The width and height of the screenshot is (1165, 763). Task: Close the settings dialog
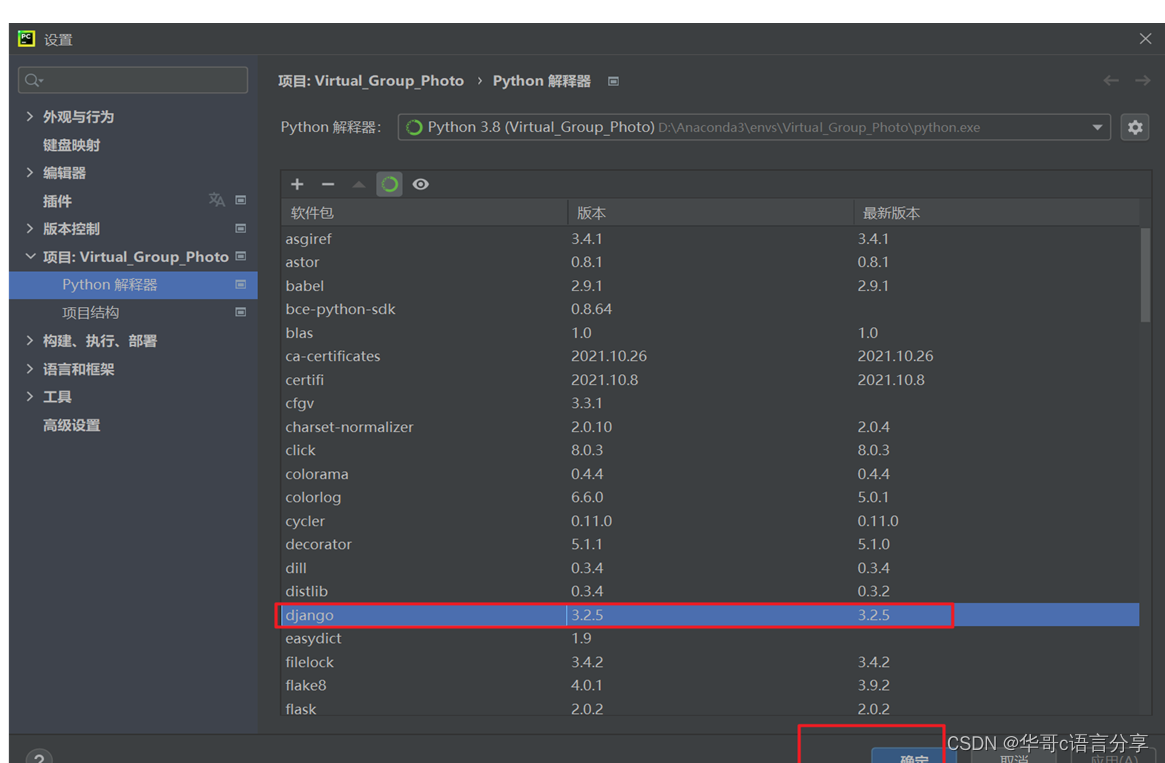(1145, 39)
